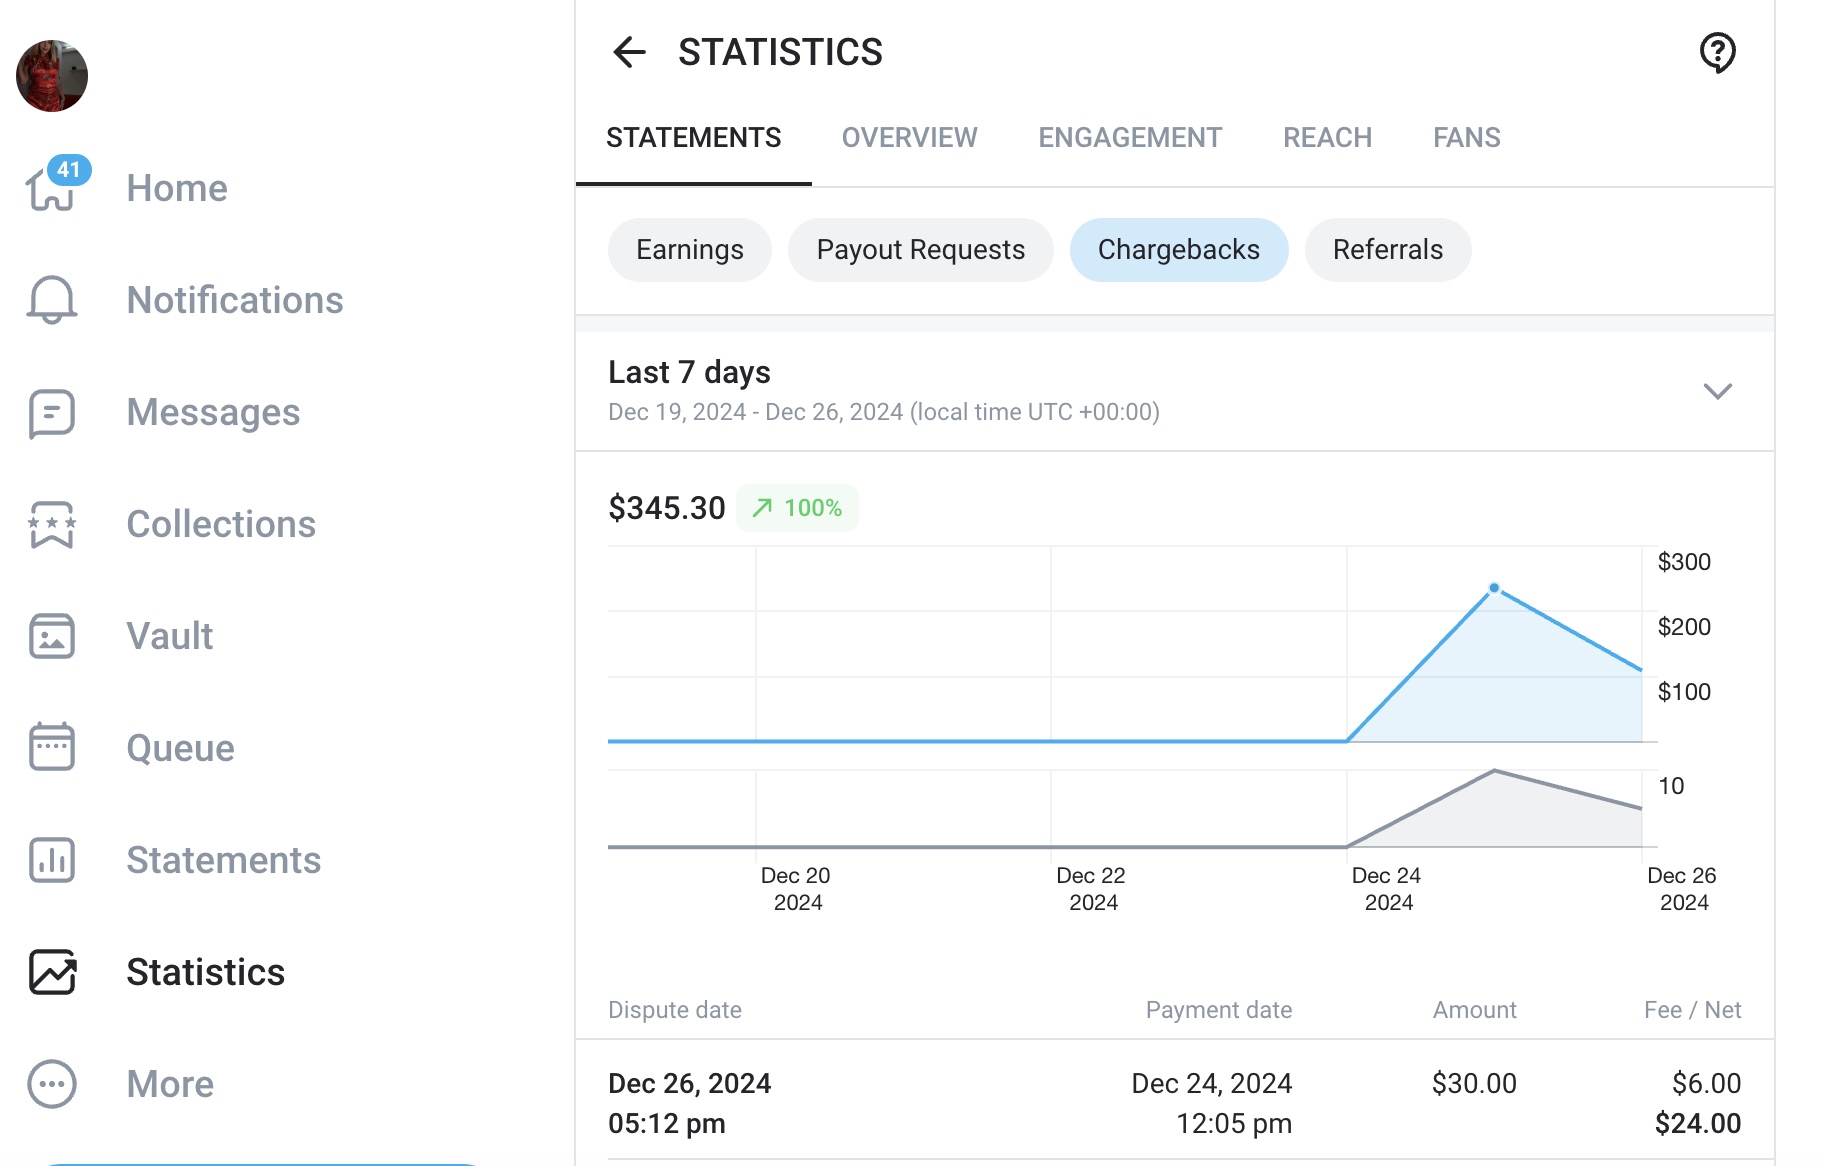Click the Home icon with 41 badge
Screen dimensions: 1824x1166
(52, 187)
